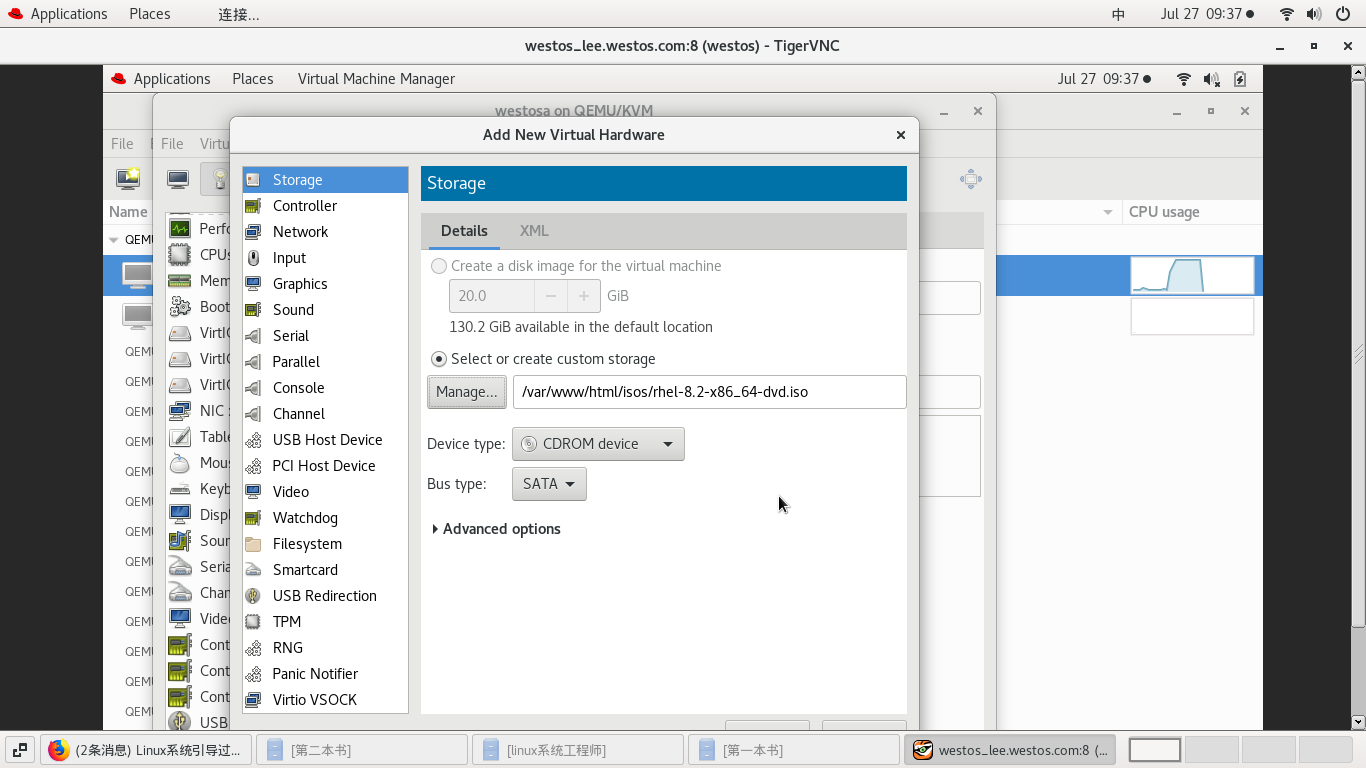This screenshot has height=768, width=1366.
Task: Open inner VNC Places menu
Action: 253,79
